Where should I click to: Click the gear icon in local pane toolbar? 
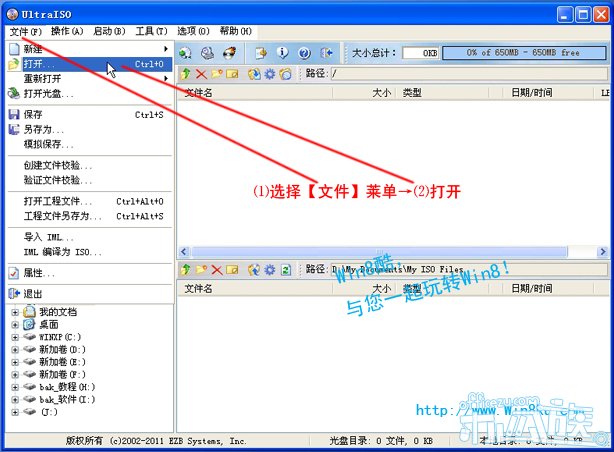coord(270,269)
